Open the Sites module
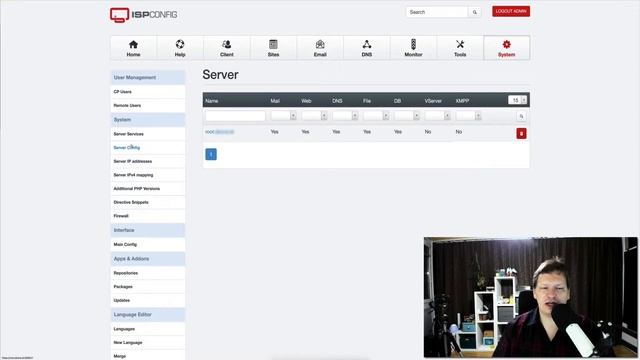Screen dimensions: 640x360 (x=273, y=48)
